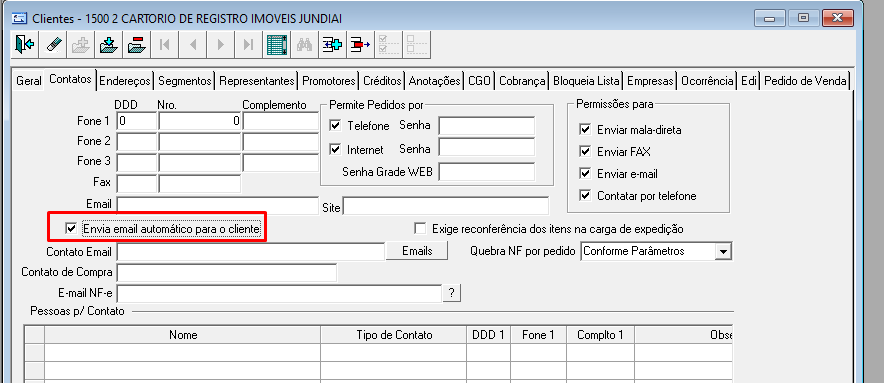
Task: Go to previous record arrow icon
Action: pyautogui.click(x=193, y=44)
